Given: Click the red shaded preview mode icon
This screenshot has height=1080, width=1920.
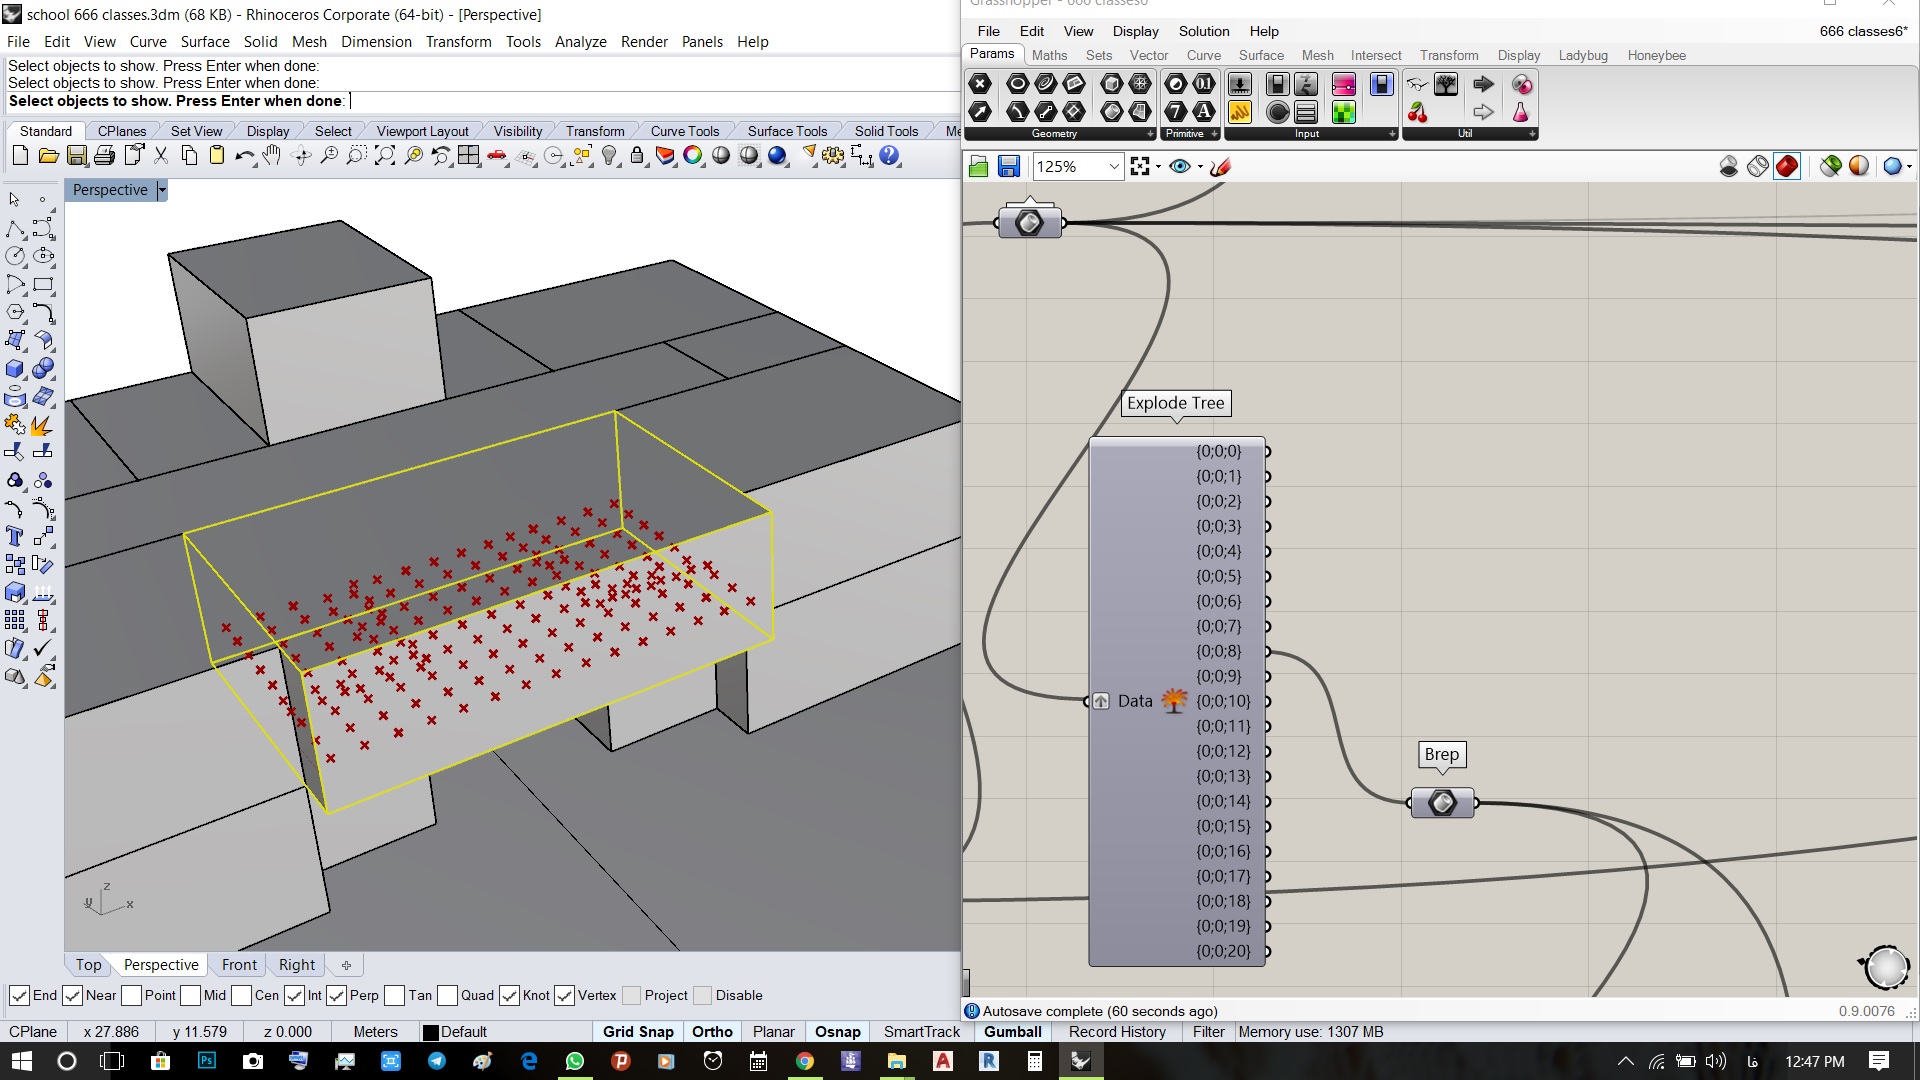Looking at the screenshot, I should pos(1787,167).
